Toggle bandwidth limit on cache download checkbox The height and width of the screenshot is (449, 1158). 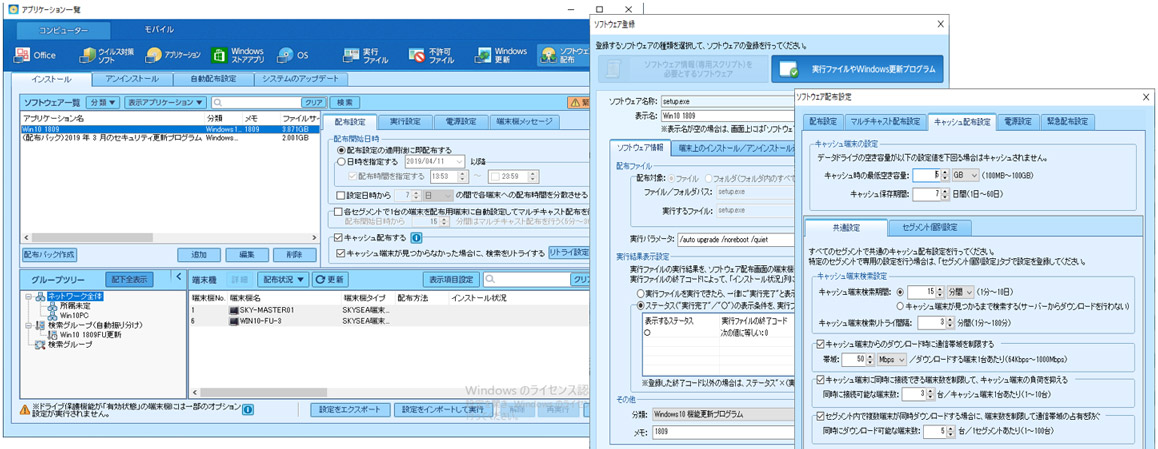point(821,344)
